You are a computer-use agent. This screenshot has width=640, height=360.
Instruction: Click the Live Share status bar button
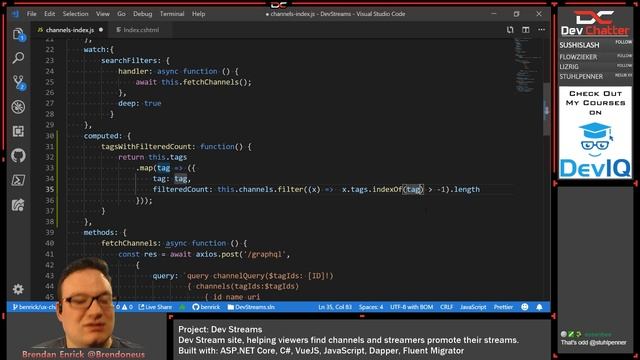155,307
